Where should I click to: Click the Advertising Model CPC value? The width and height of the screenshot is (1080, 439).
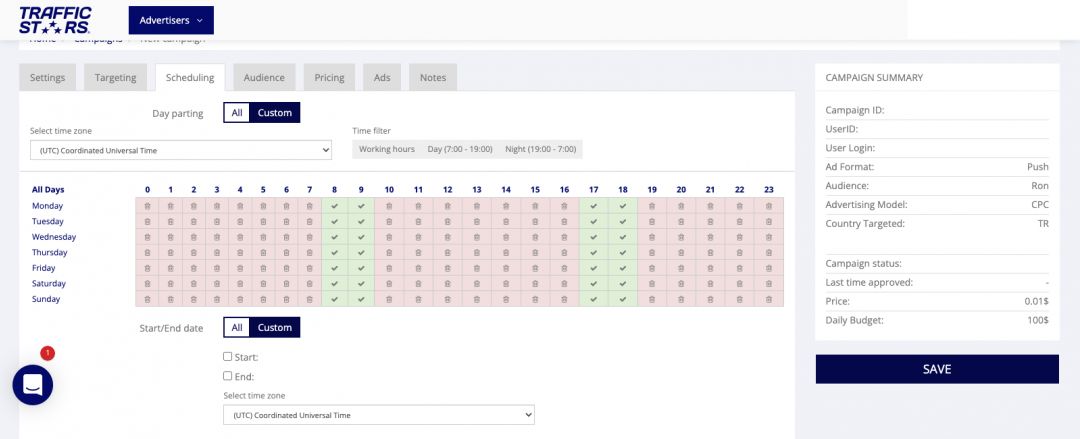(x=1039, y=205)
